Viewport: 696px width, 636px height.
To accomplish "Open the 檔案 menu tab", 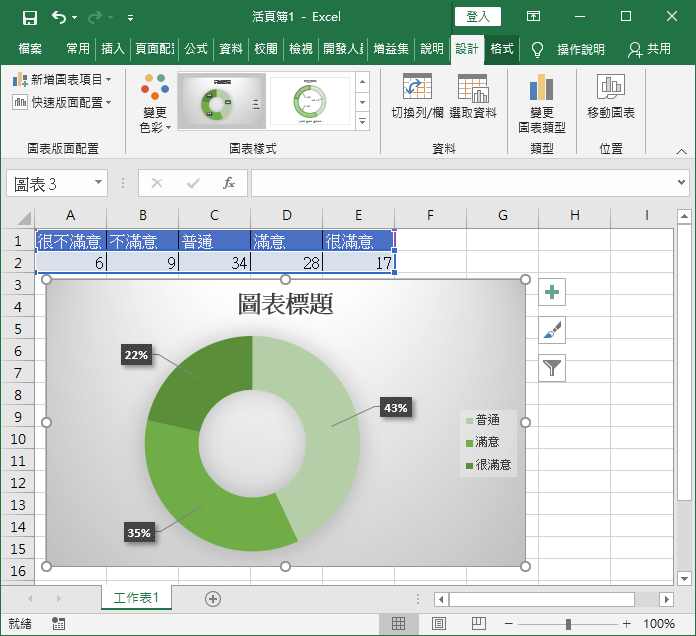I will [x=30, y=48].
